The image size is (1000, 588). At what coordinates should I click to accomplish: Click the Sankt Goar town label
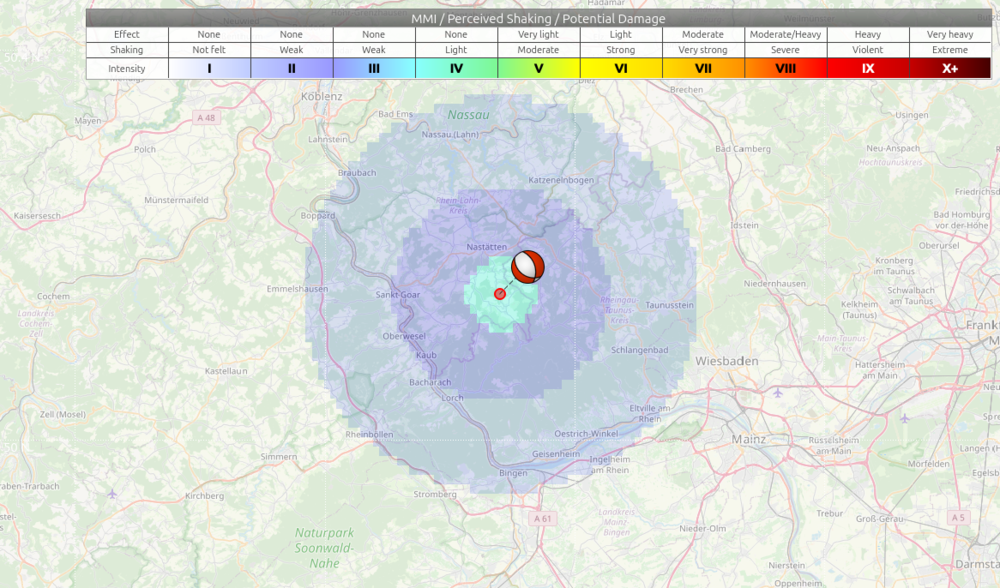point(397,295)
